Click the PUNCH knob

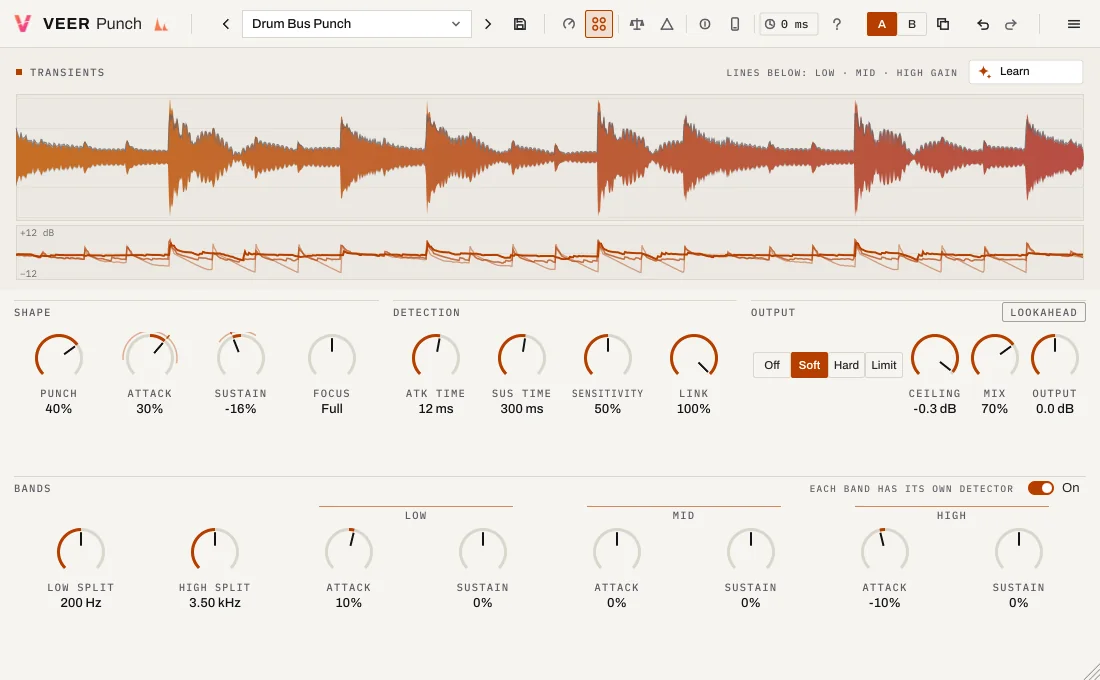[59, 357]
